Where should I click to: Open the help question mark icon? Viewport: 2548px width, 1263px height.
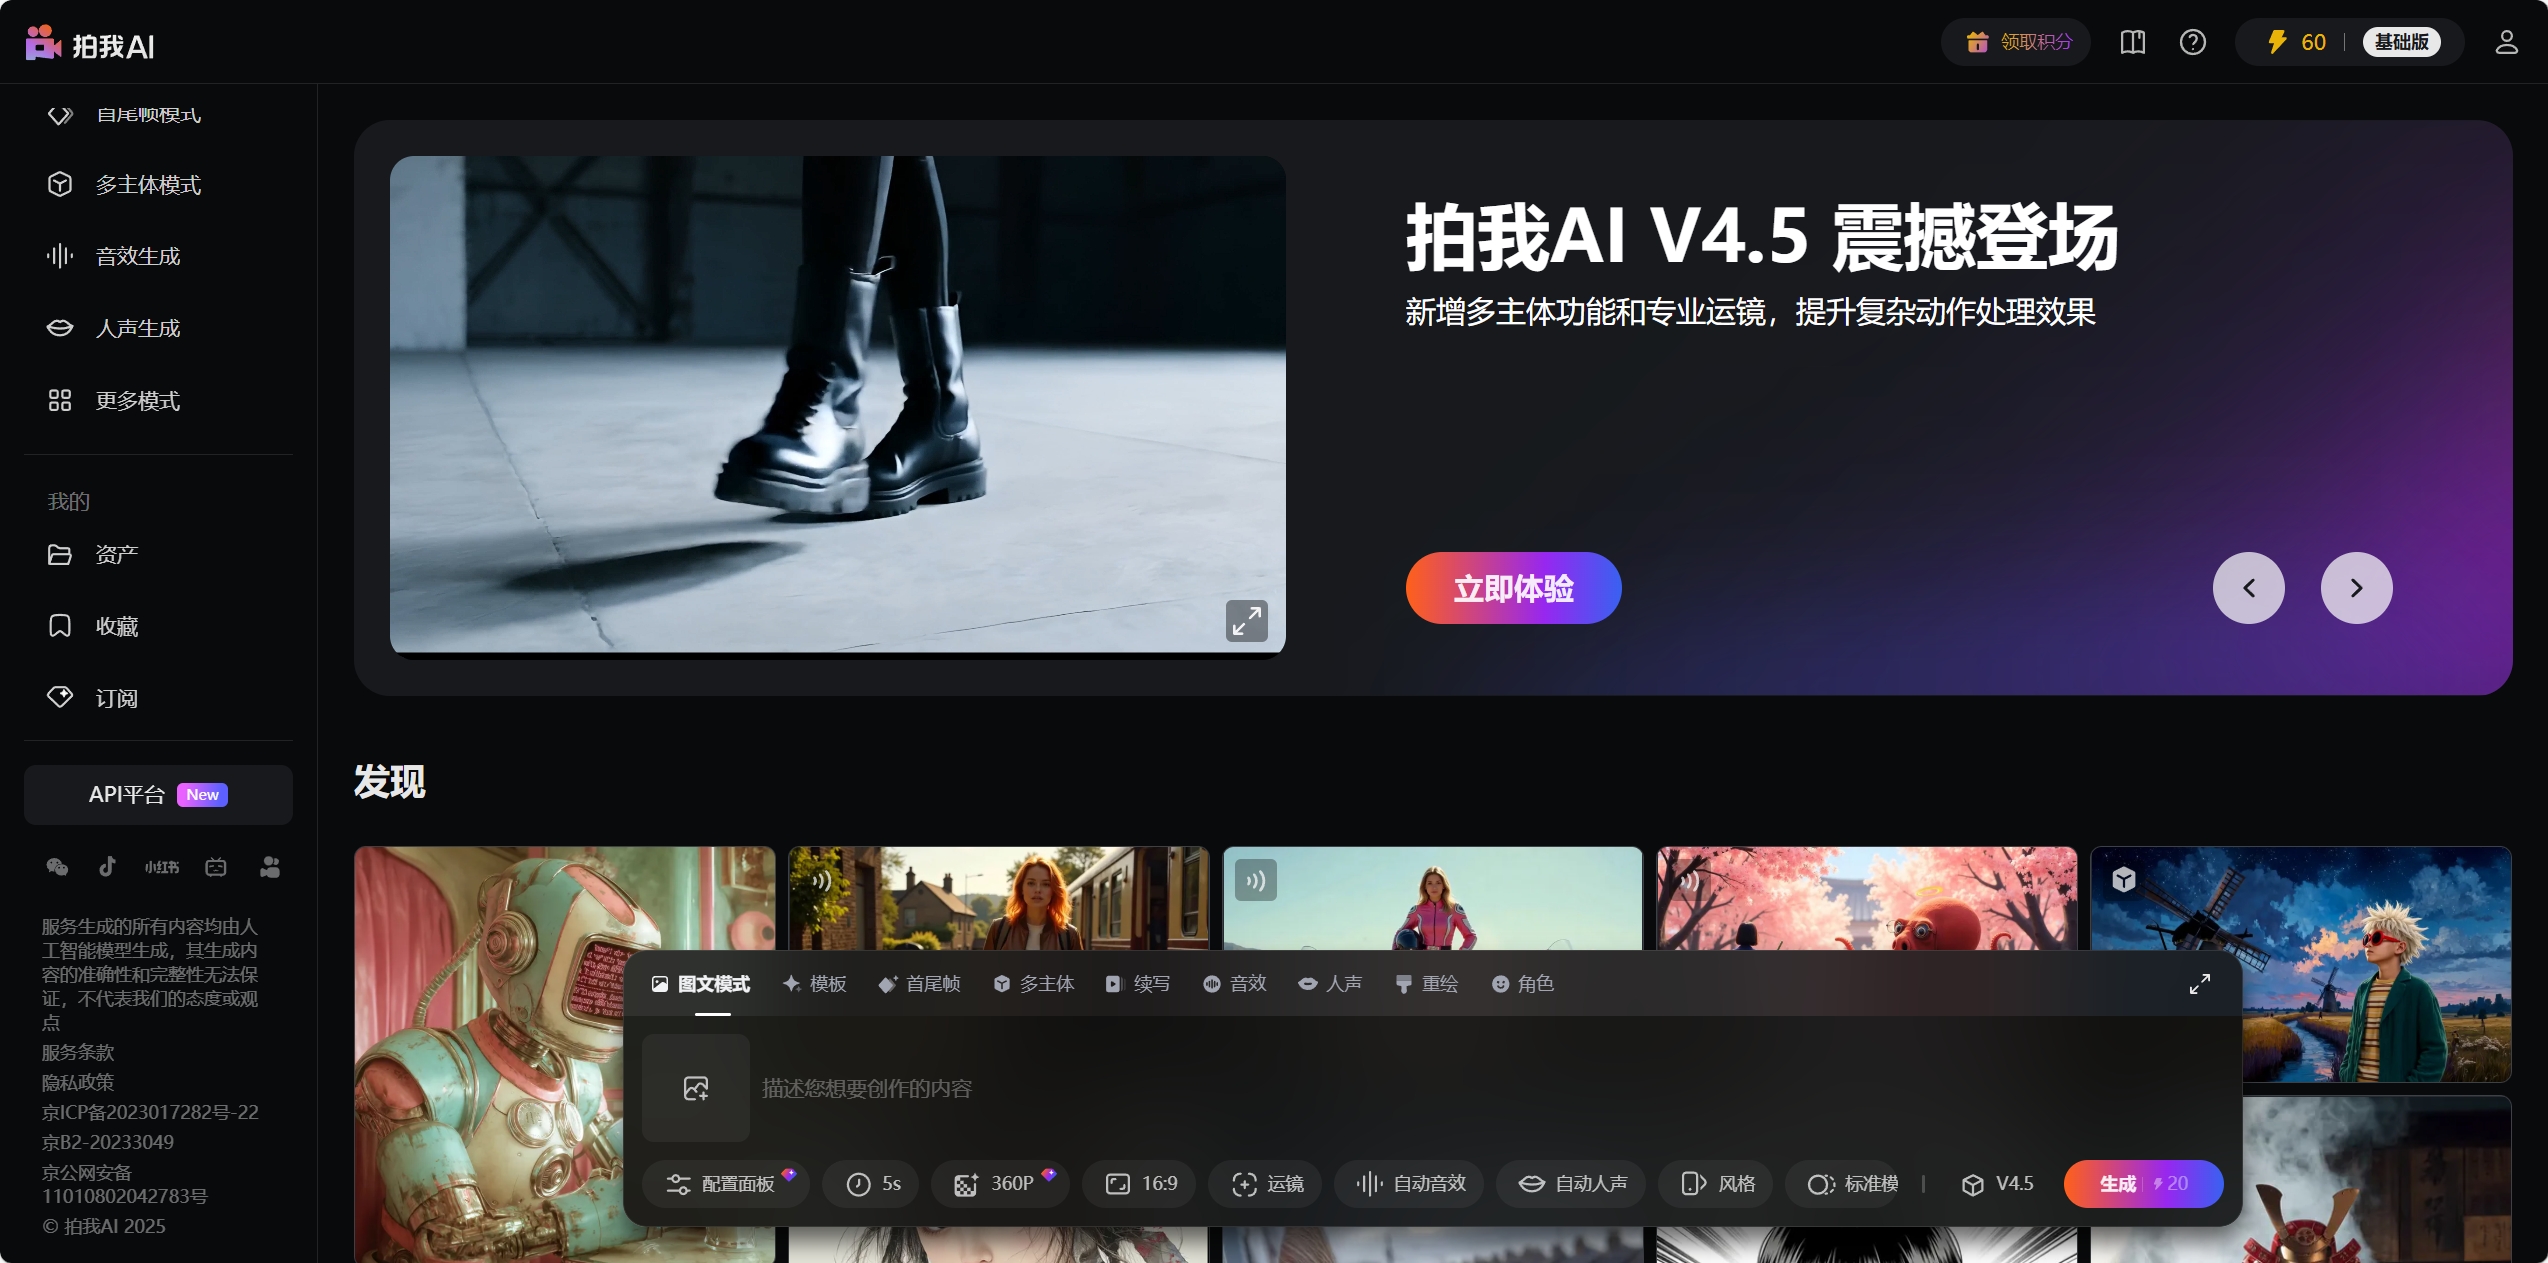[x=2192, y=42]
